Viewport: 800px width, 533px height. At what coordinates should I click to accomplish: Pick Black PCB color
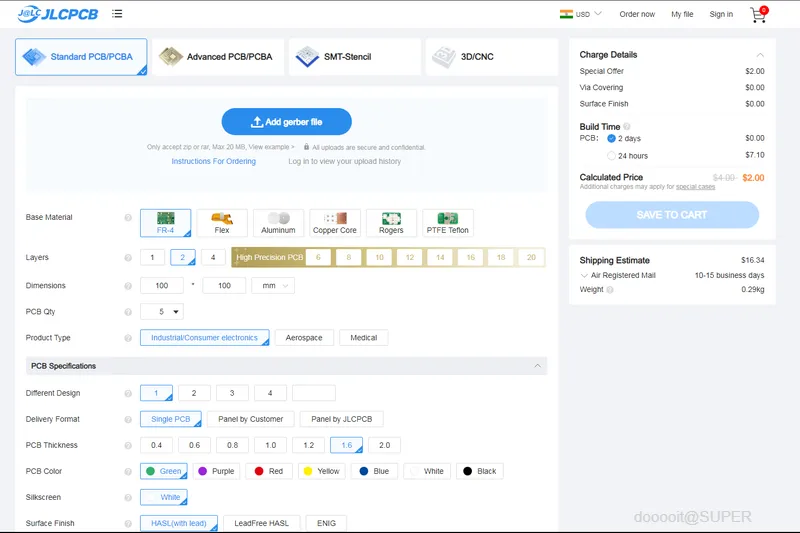click(480, 471)
